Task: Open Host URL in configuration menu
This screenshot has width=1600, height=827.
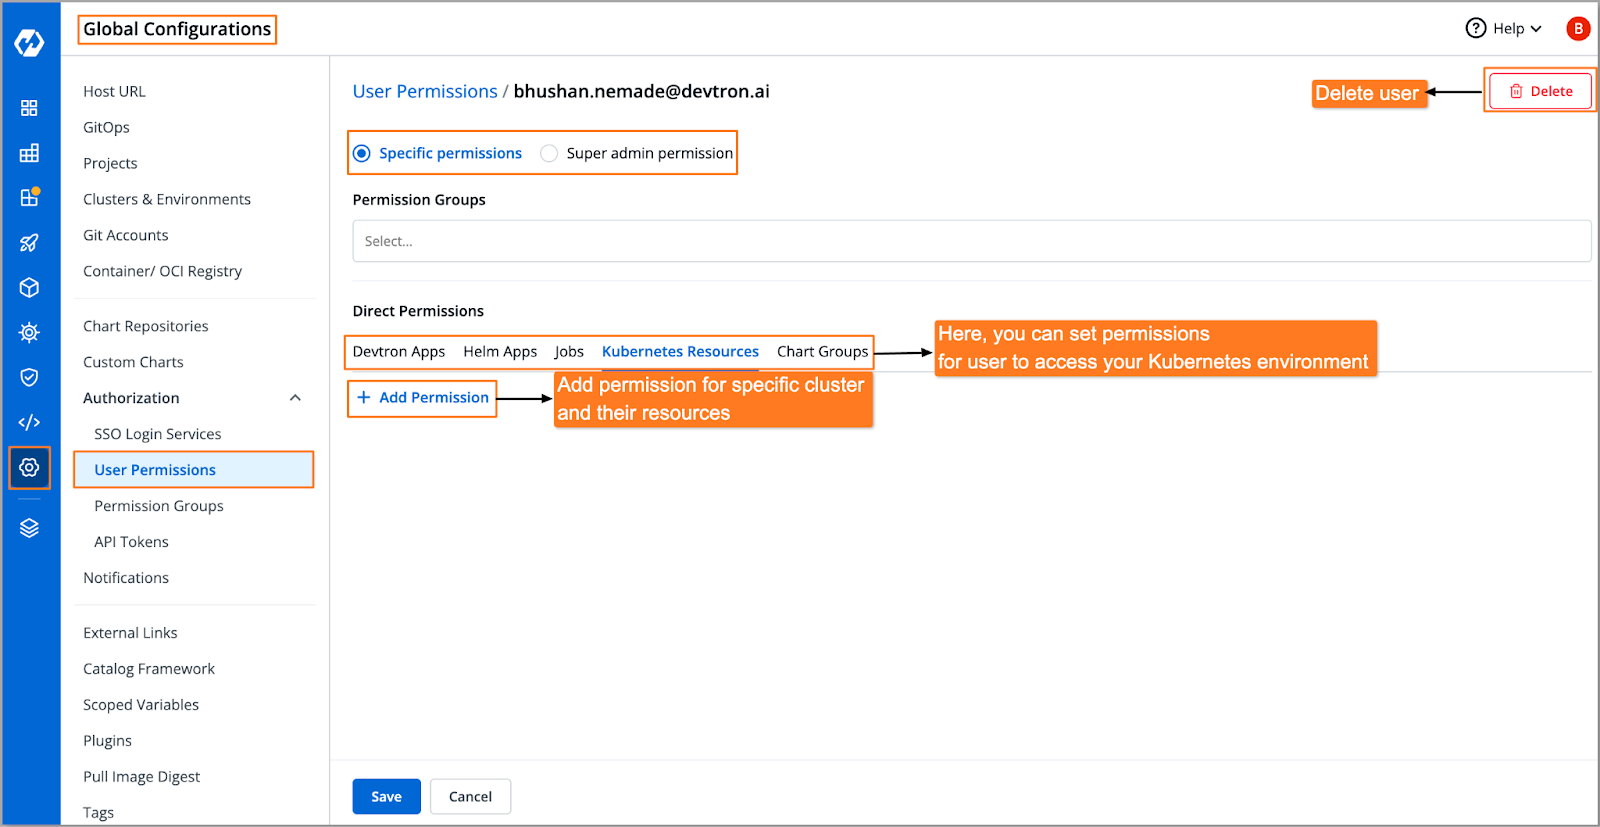Action: pos(114,91)
